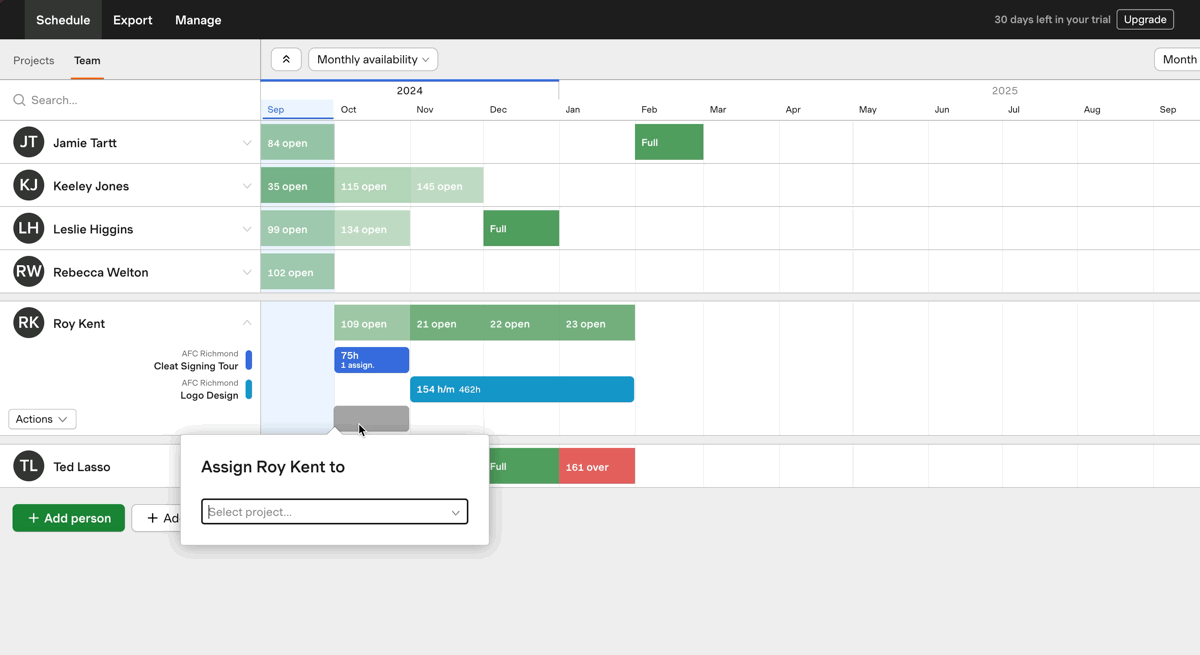This screenshot has width=1200, height=655.
Task: Collapse Roy Kent's row
Action: pyautogui.click(x=247, y=323)
